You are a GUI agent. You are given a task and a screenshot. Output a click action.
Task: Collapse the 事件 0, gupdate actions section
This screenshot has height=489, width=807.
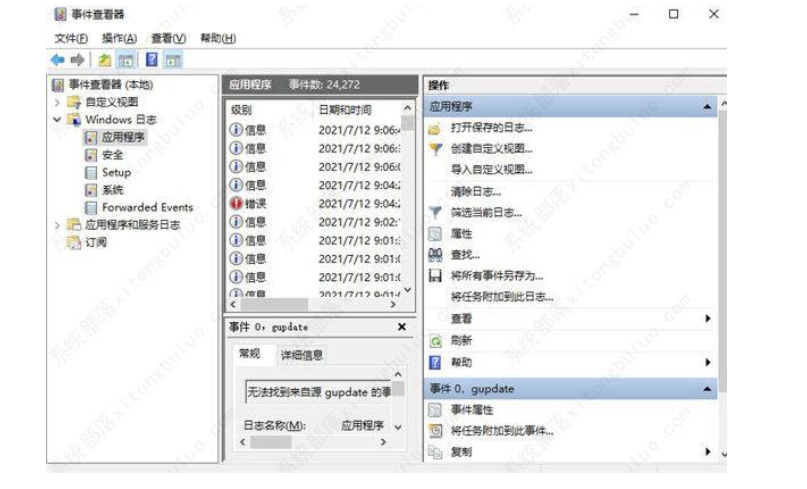pyautogui.click(x=707, y=389)
